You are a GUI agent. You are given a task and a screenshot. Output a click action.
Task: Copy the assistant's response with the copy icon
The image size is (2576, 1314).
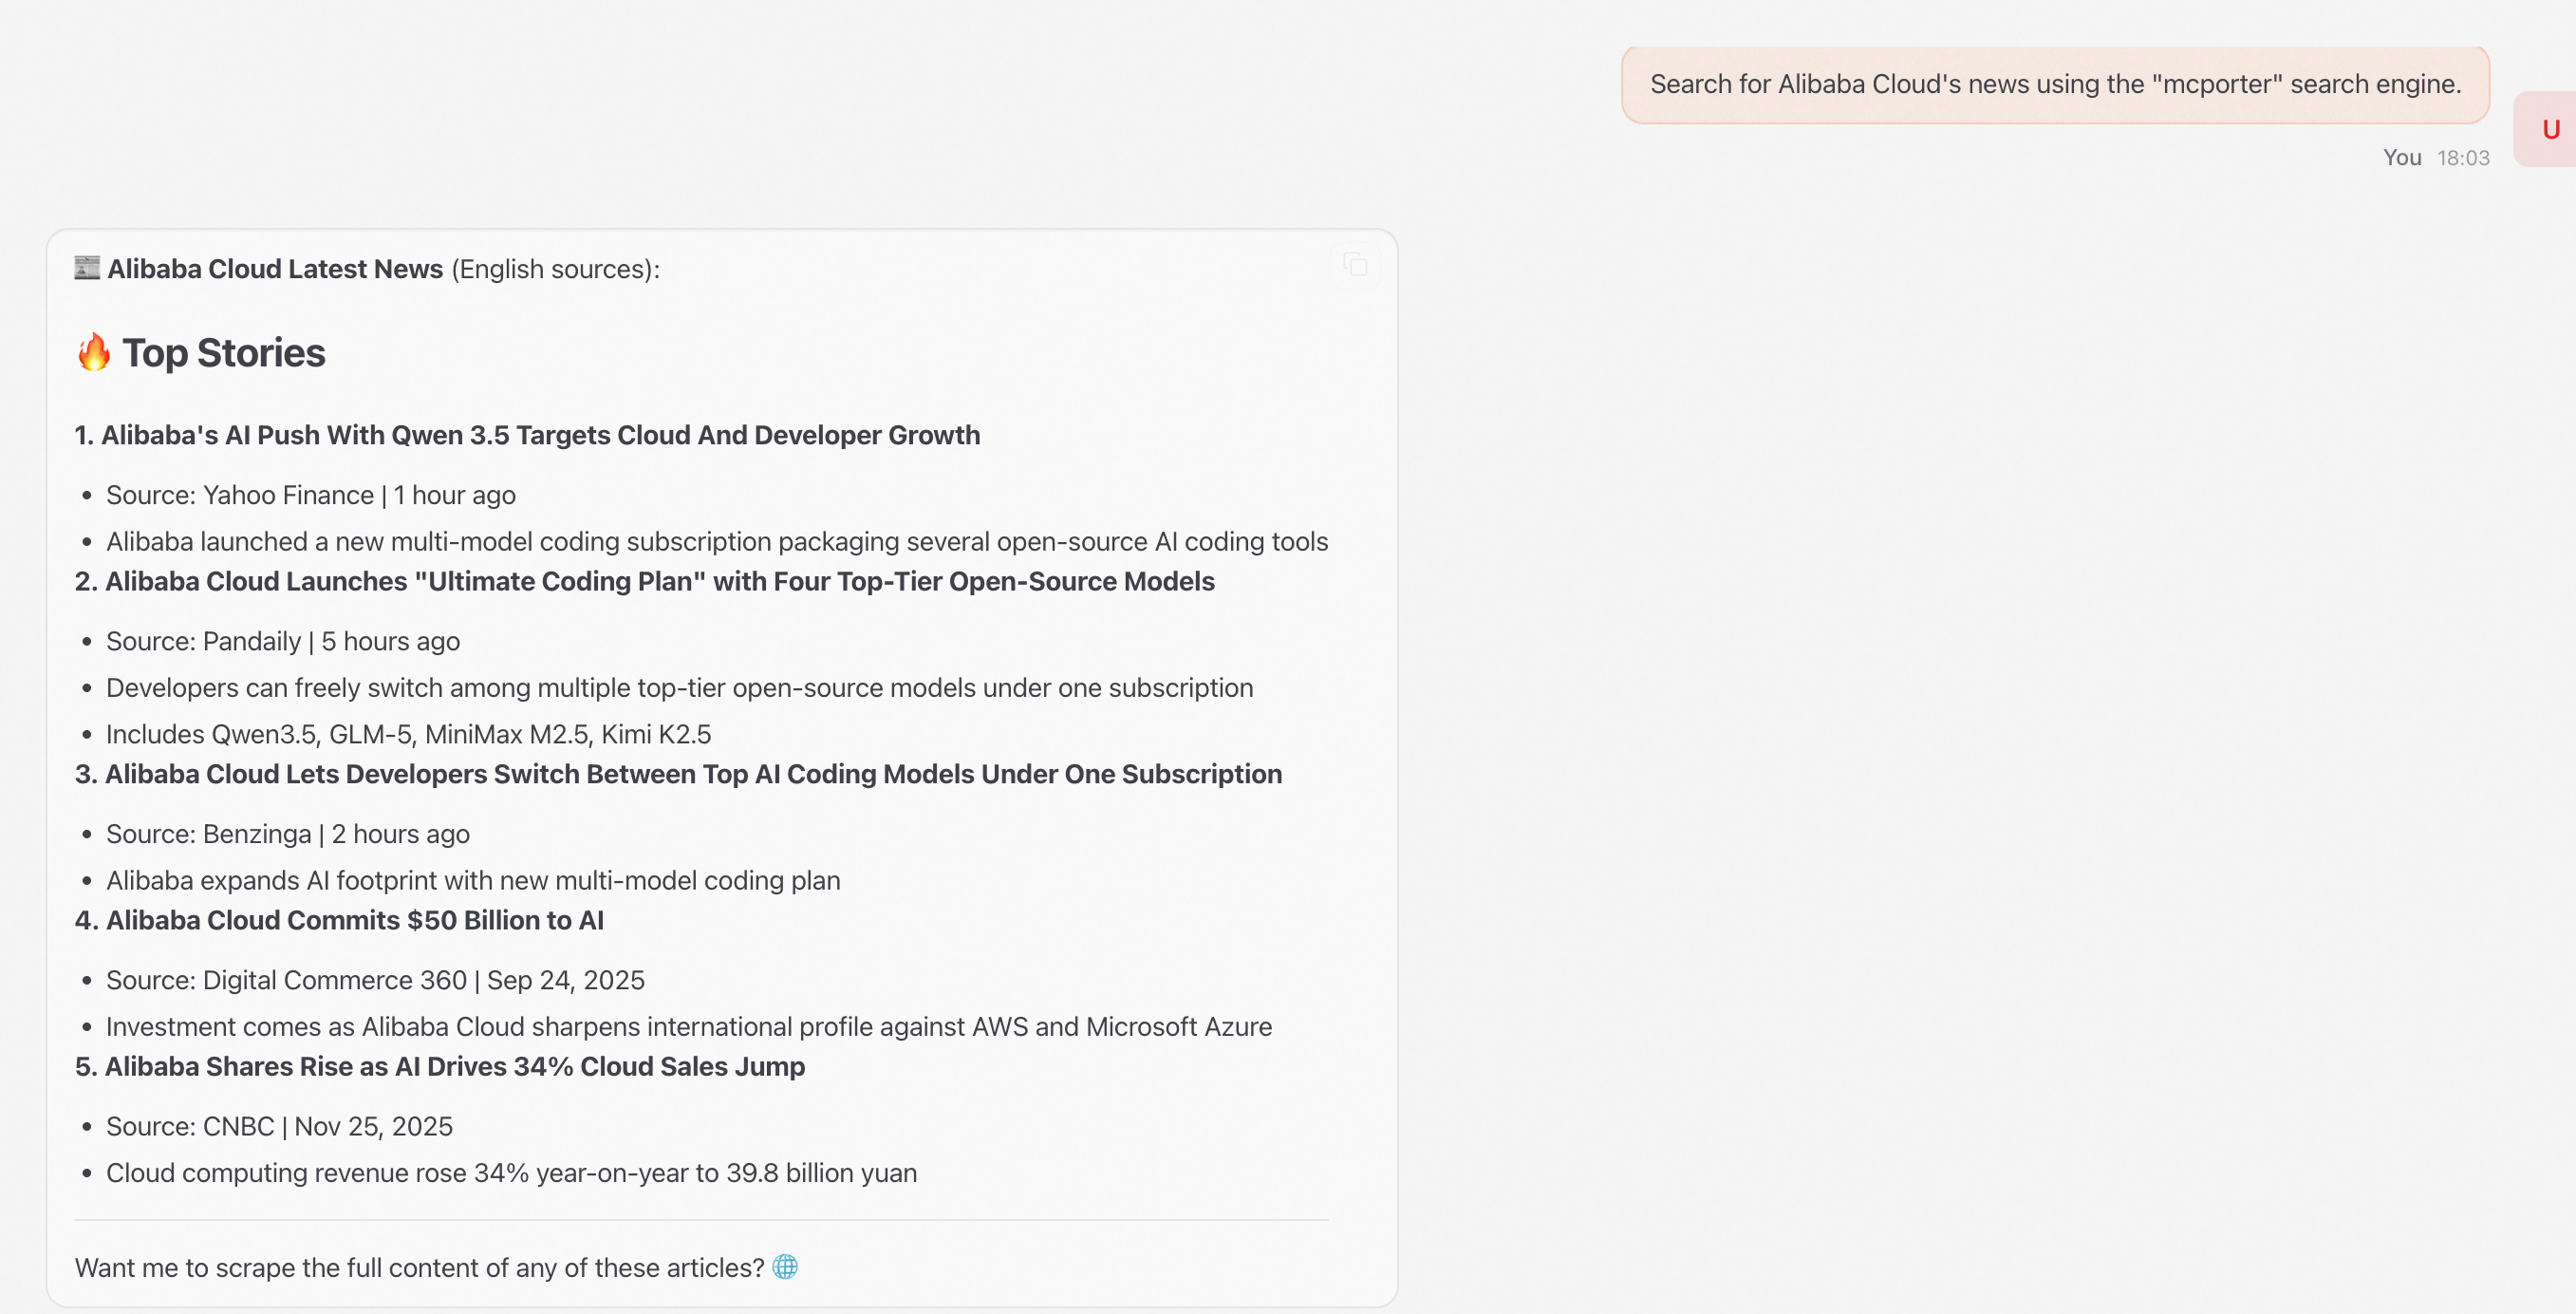[x=1355, y=265]
